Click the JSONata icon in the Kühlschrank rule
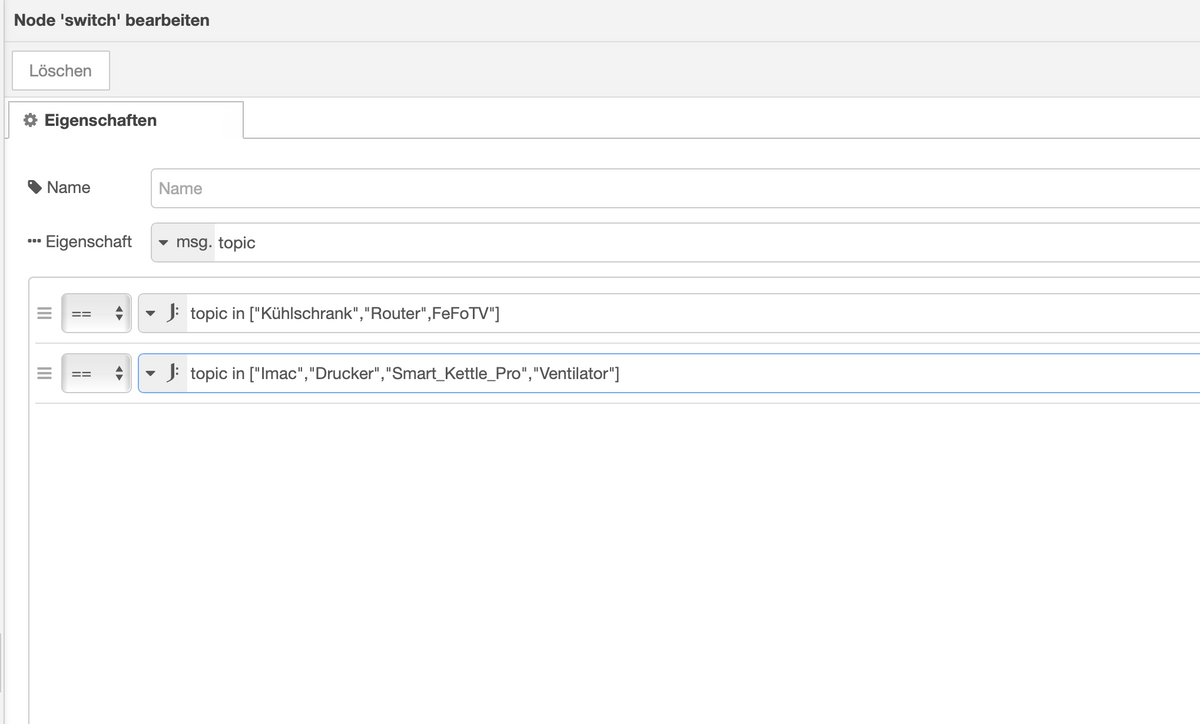1200x724 pixels. [173, 313]
